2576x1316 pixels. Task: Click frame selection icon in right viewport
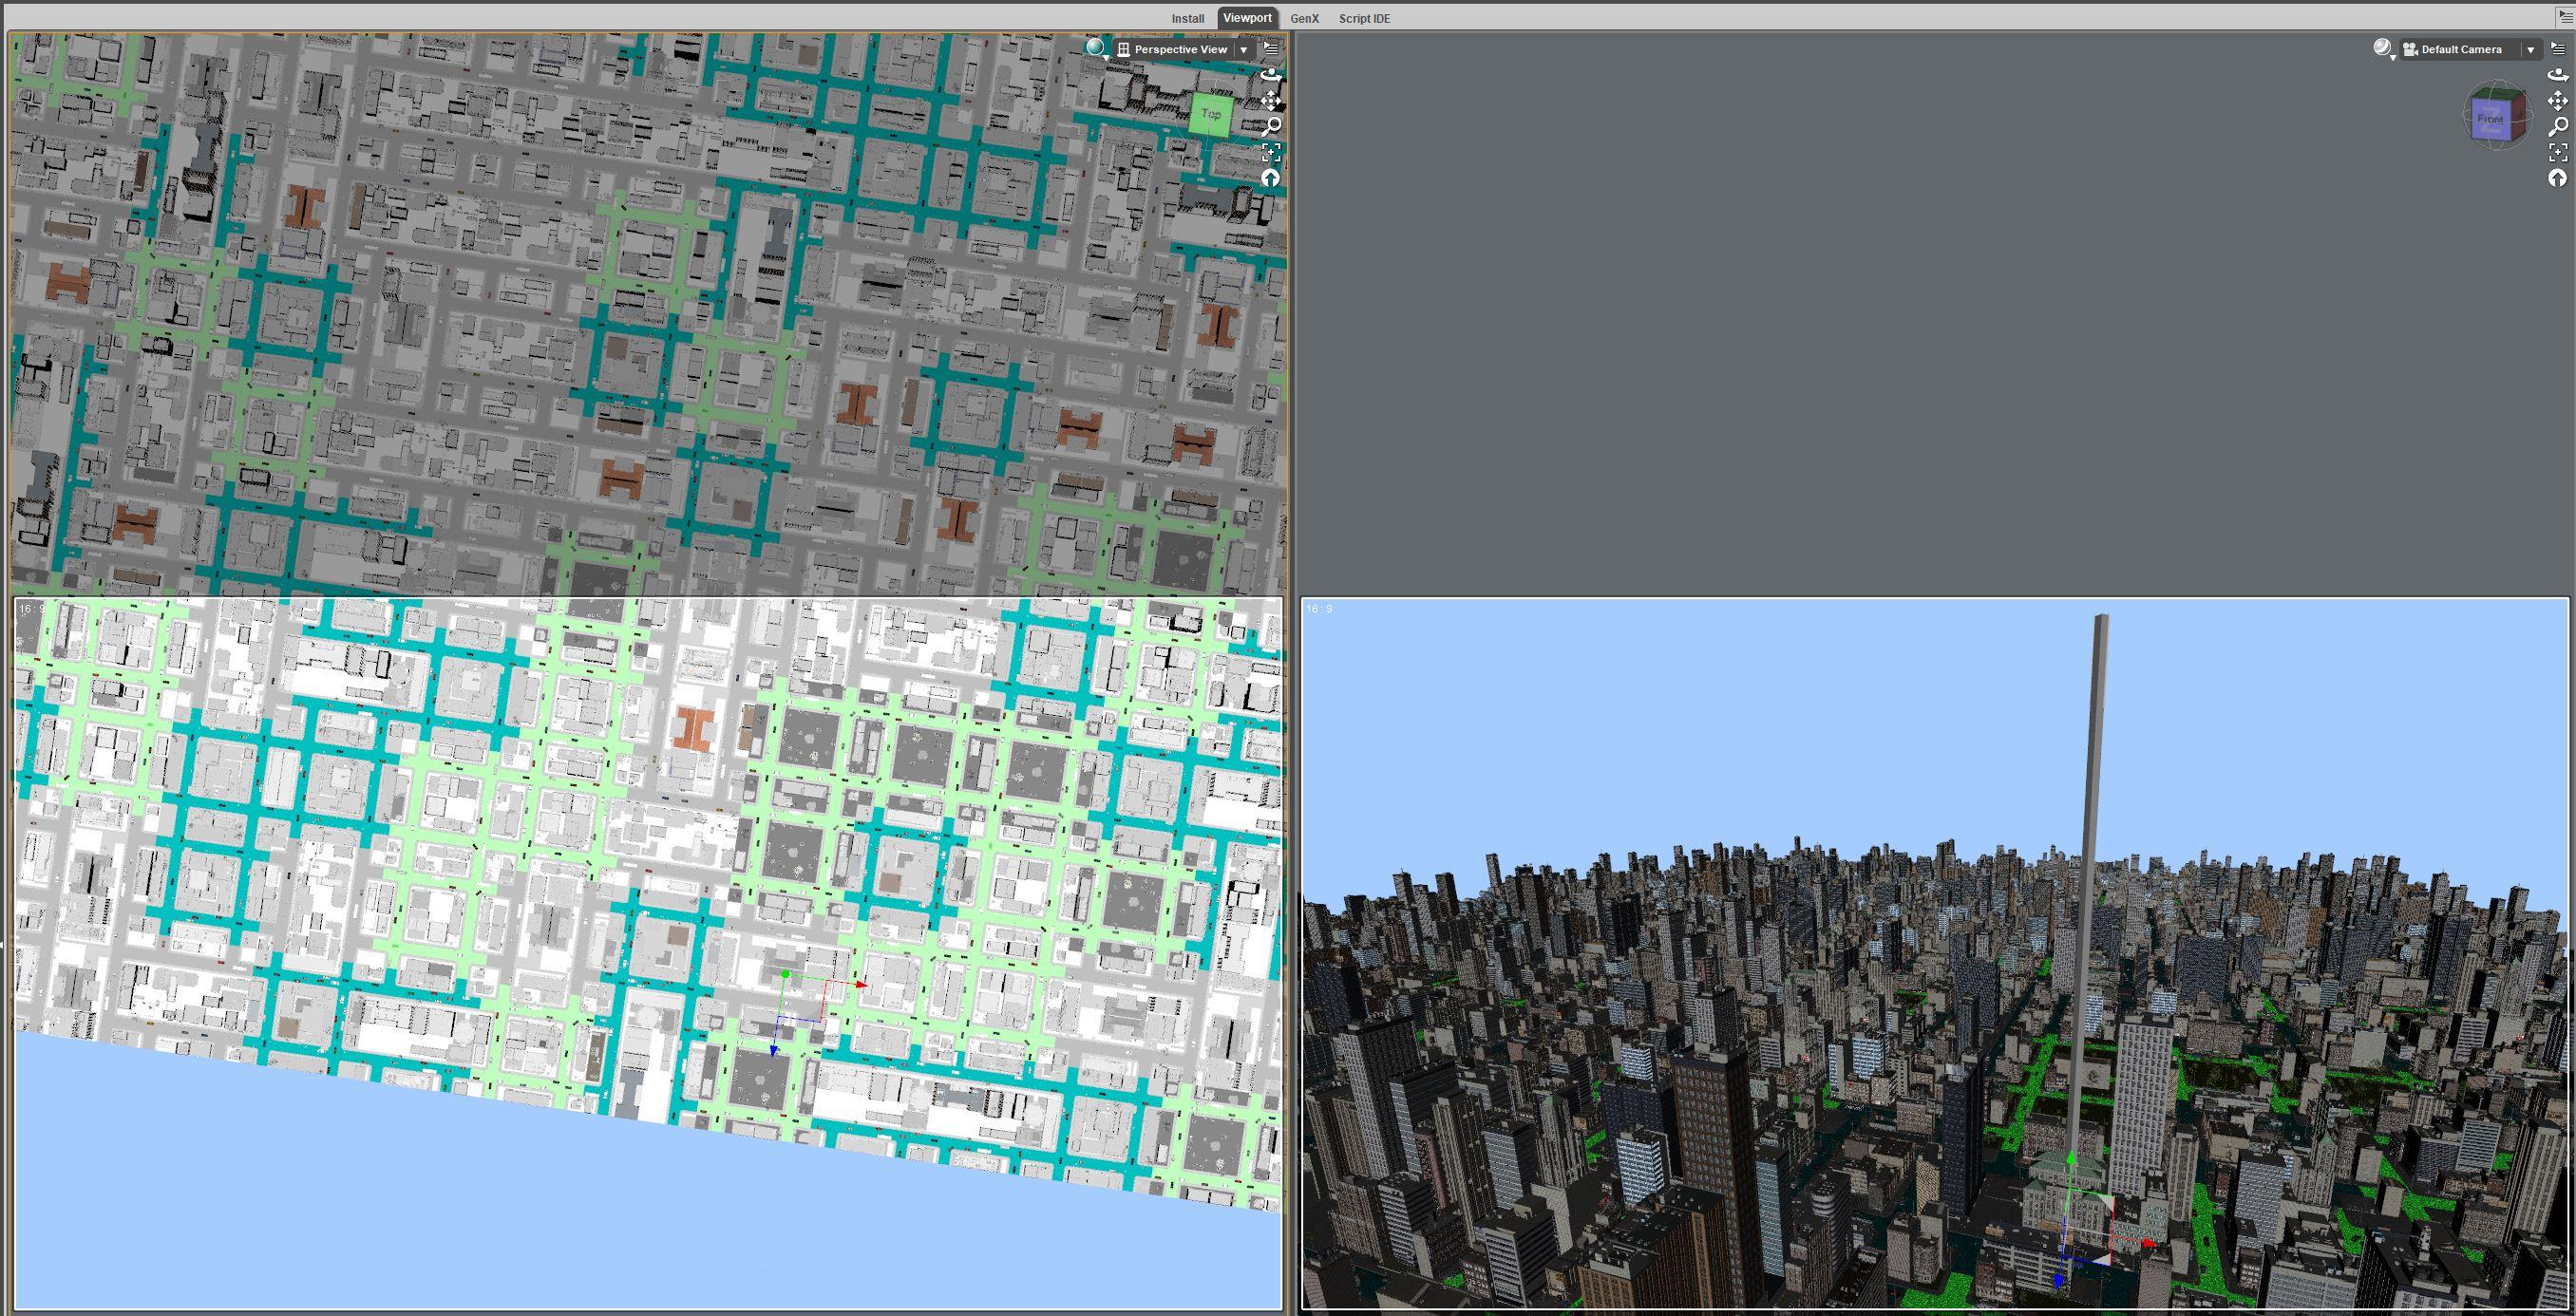tap(2558, 152)
